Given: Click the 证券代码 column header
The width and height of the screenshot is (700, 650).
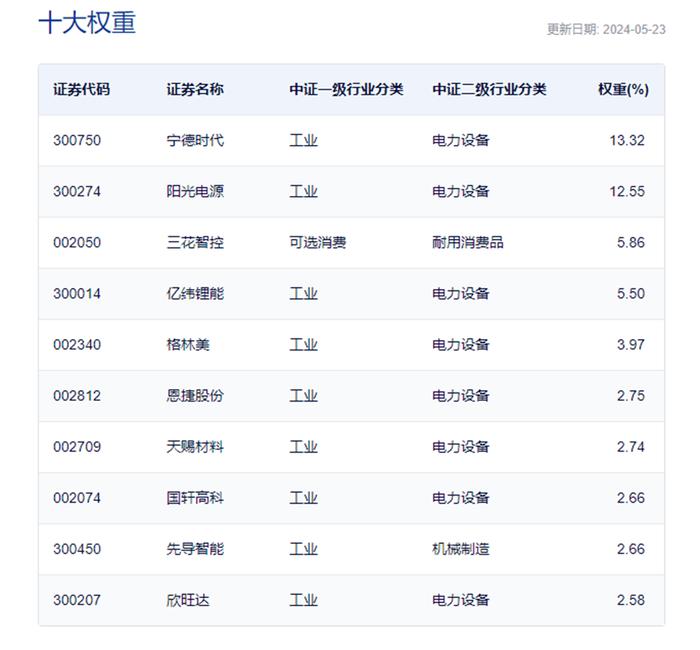Looking at the screenshot, I should point(82,89).
